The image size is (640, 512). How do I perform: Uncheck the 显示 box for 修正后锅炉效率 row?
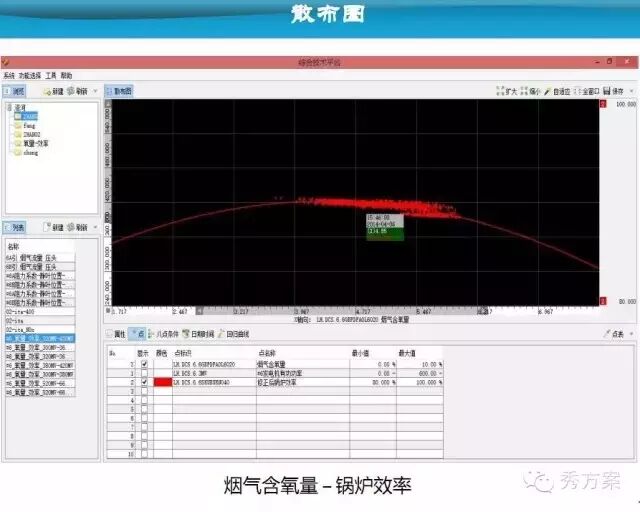point(144,382)
